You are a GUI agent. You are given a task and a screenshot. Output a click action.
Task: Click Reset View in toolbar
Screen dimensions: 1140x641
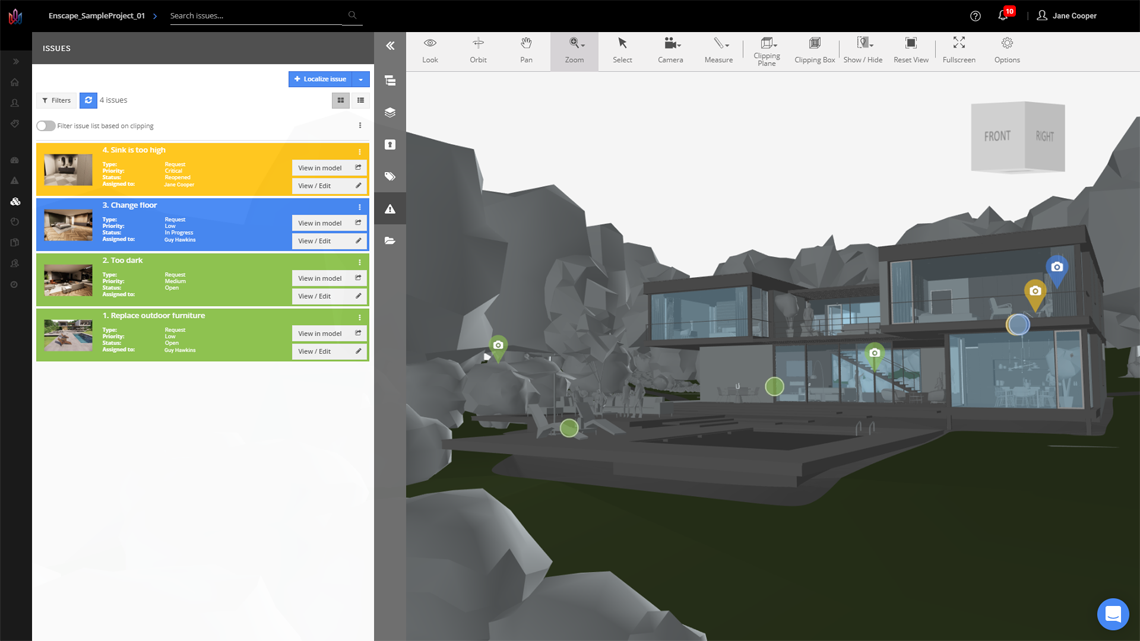click(x=910, y=51)
